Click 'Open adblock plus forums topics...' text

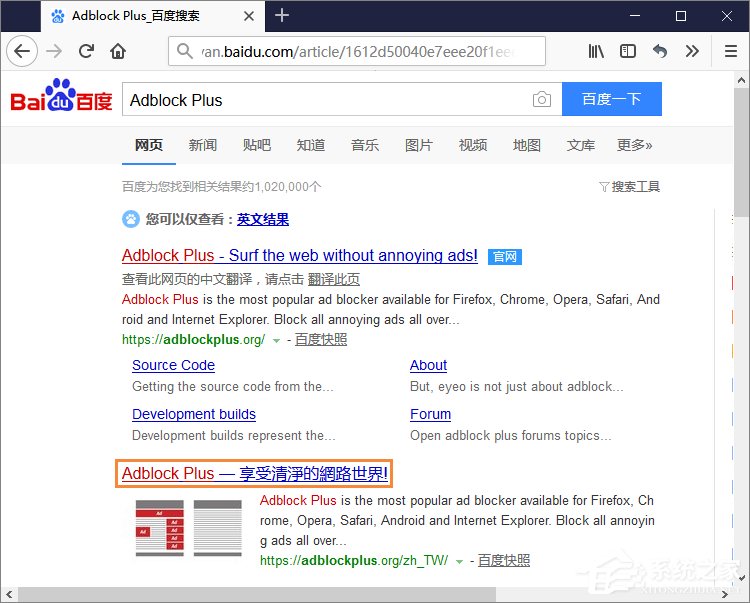click(510, 436)
